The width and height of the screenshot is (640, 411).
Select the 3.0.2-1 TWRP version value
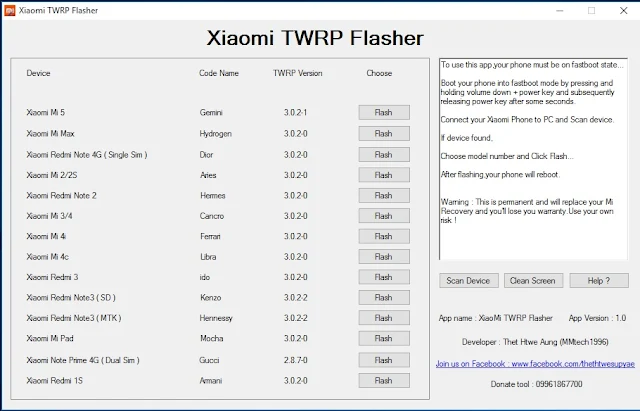coord(296,113)
